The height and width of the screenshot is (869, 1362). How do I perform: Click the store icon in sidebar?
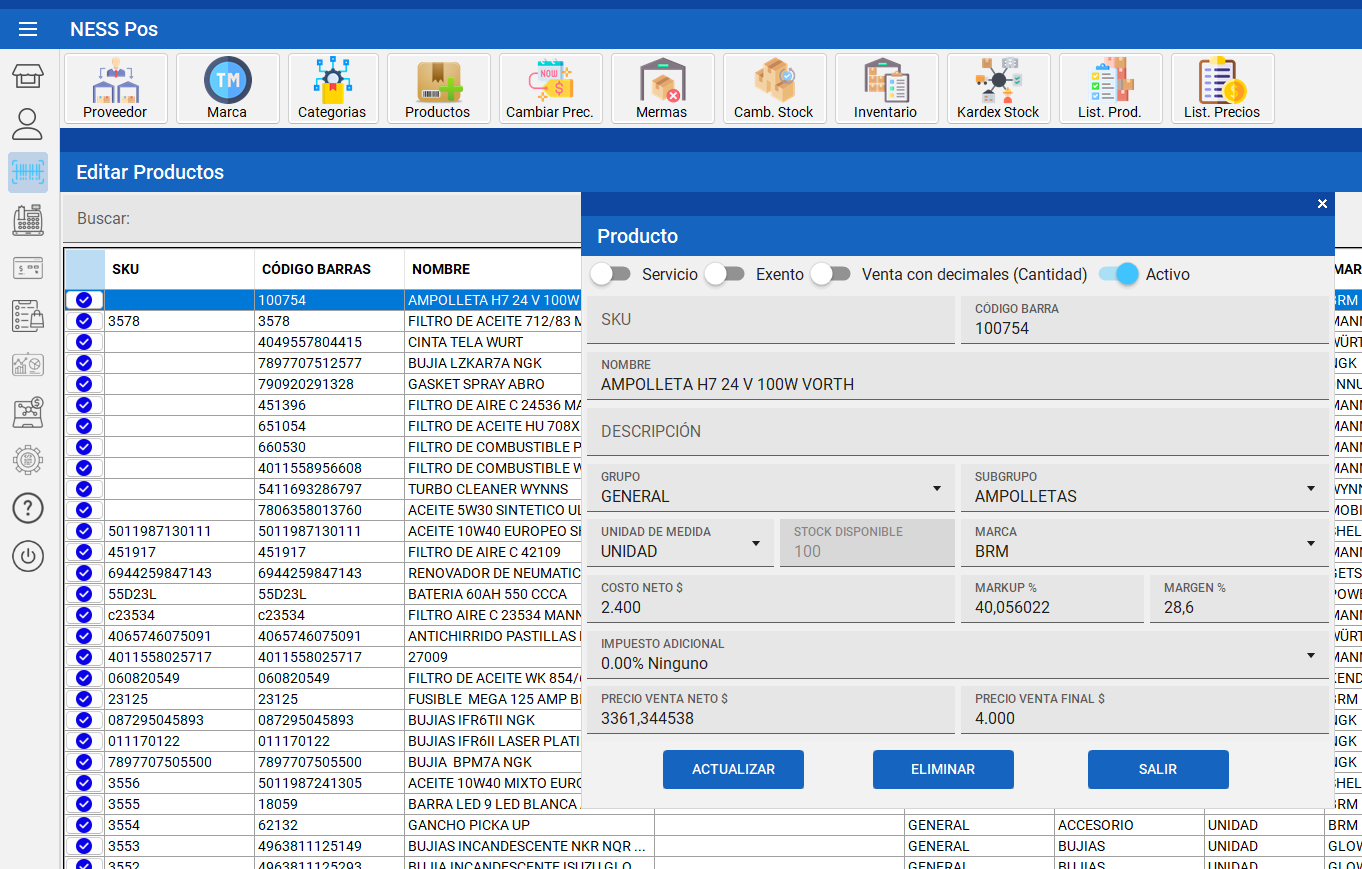pyautogui.click(x=28, y=77)
